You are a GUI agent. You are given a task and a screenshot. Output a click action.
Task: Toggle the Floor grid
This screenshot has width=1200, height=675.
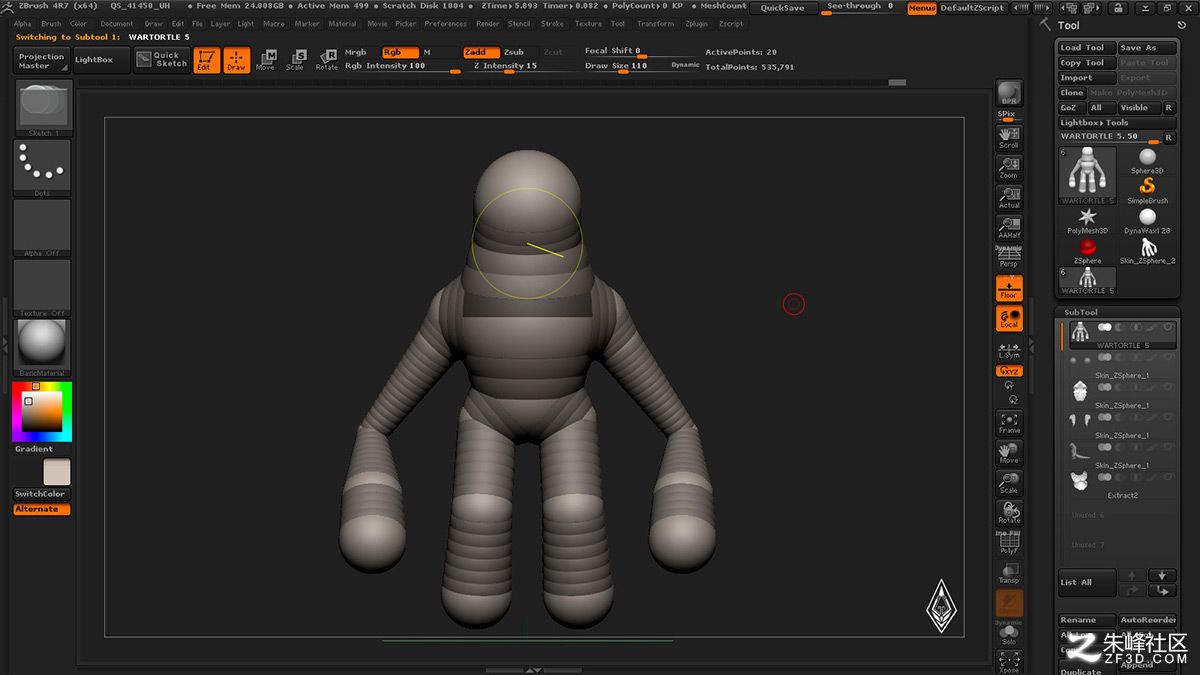point(1009,288)
